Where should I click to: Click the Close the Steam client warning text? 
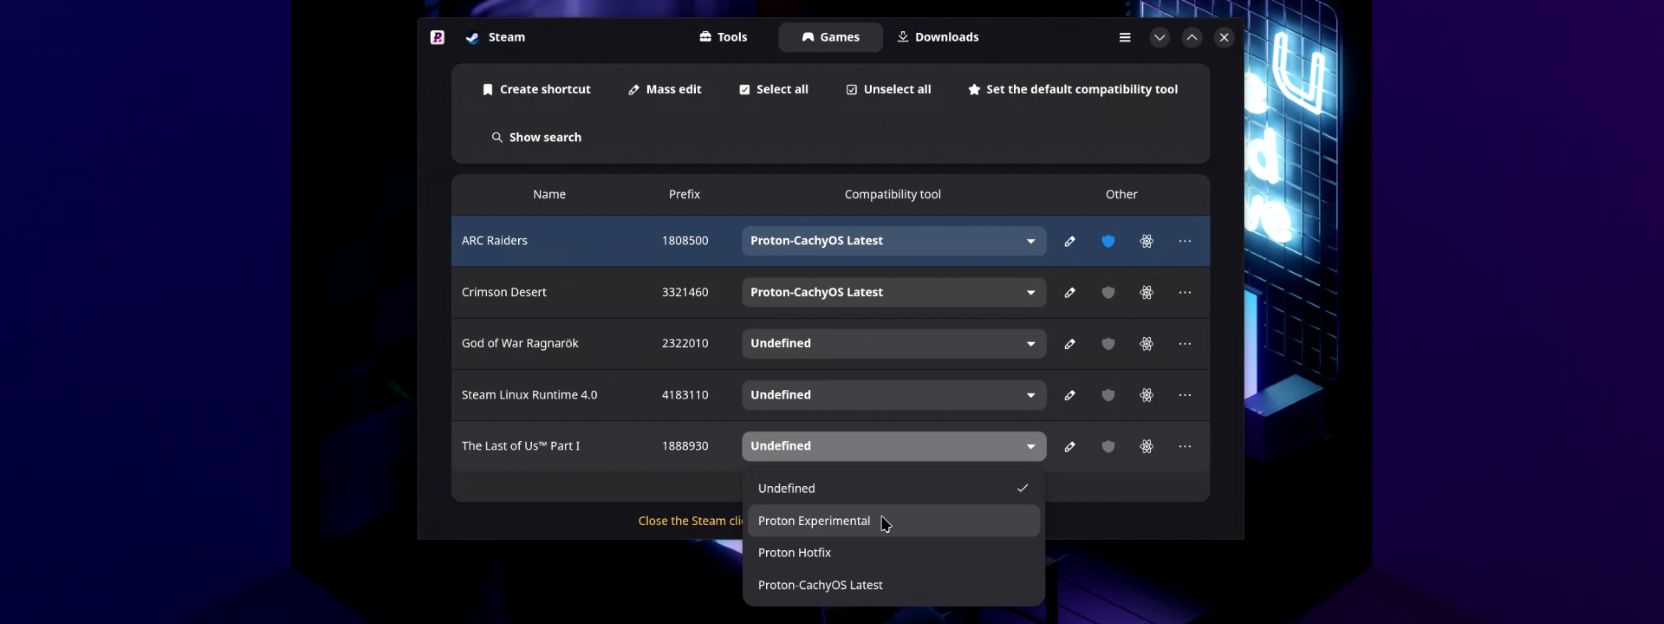tap(690, 521)
